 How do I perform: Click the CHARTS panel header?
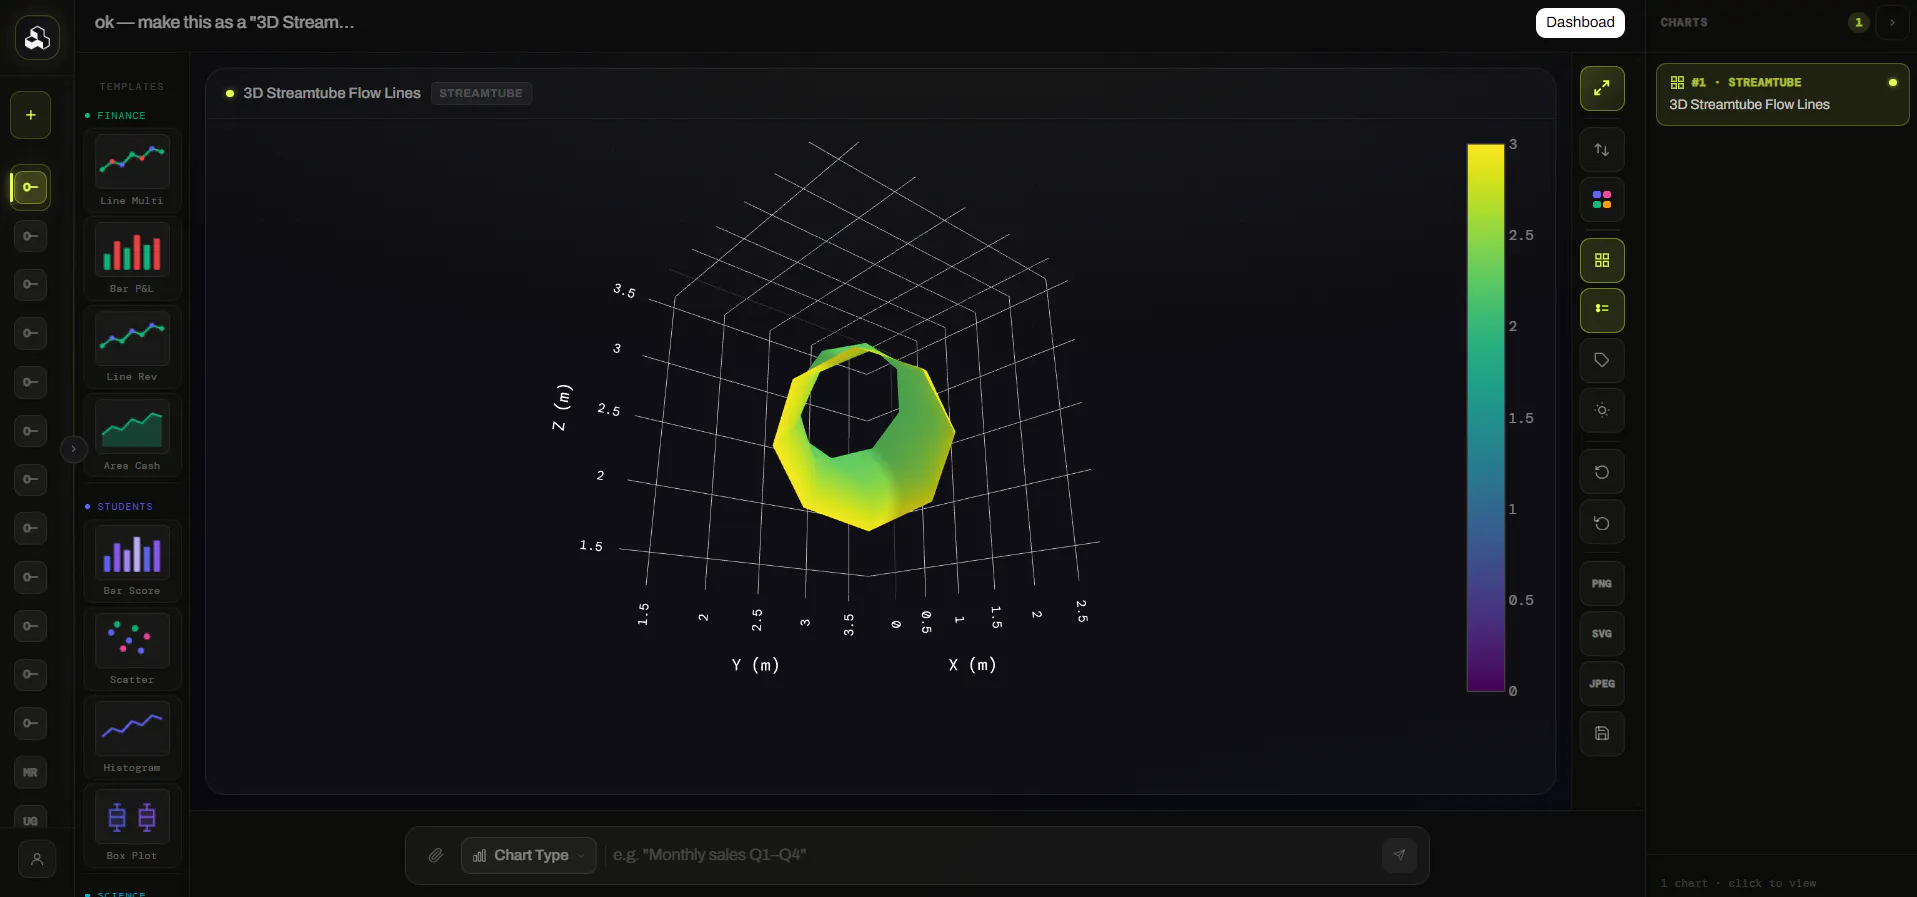[x=1684, y=22]
